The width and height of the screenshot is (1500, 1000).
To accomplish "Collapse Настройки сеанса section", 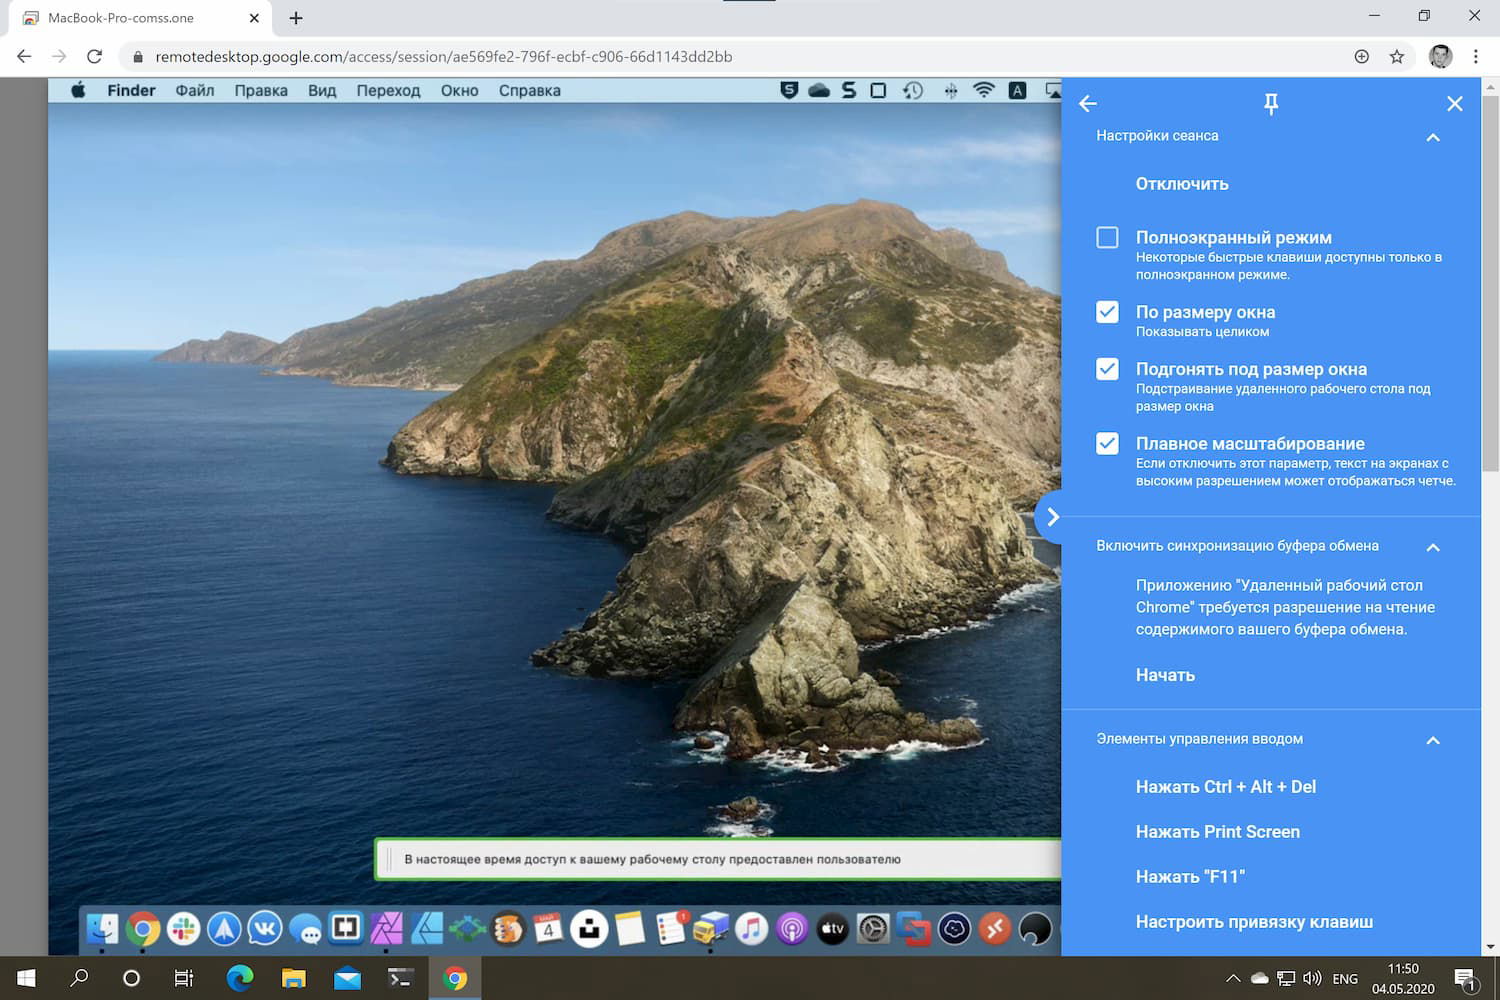I will (x=1432, y=137).
